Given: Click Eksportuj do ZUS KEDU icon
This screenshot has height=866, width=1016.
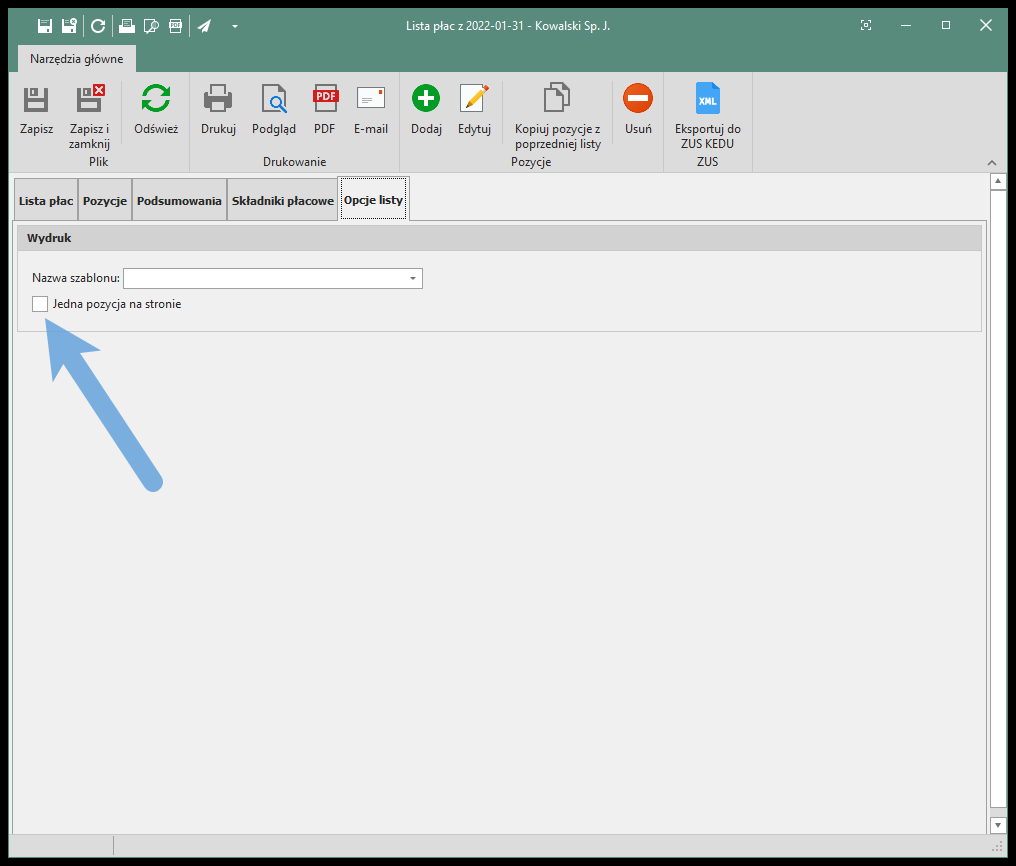Looking at the screenshot, I should (708, 99).
